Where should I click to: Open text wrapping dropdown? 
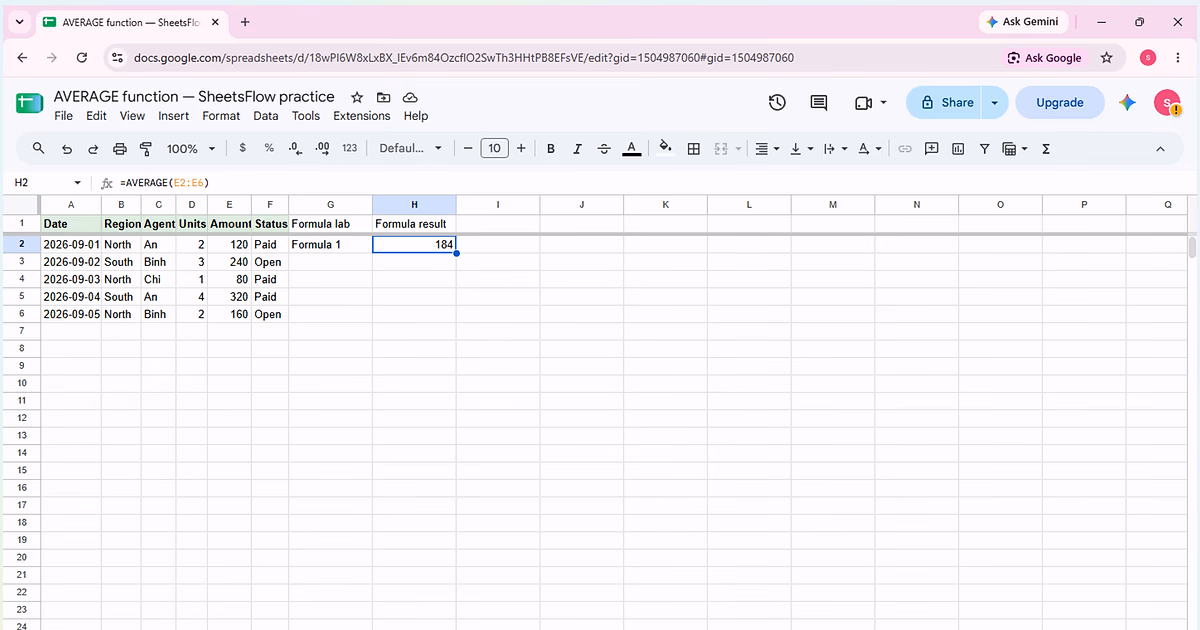click(x=835, y=148)
